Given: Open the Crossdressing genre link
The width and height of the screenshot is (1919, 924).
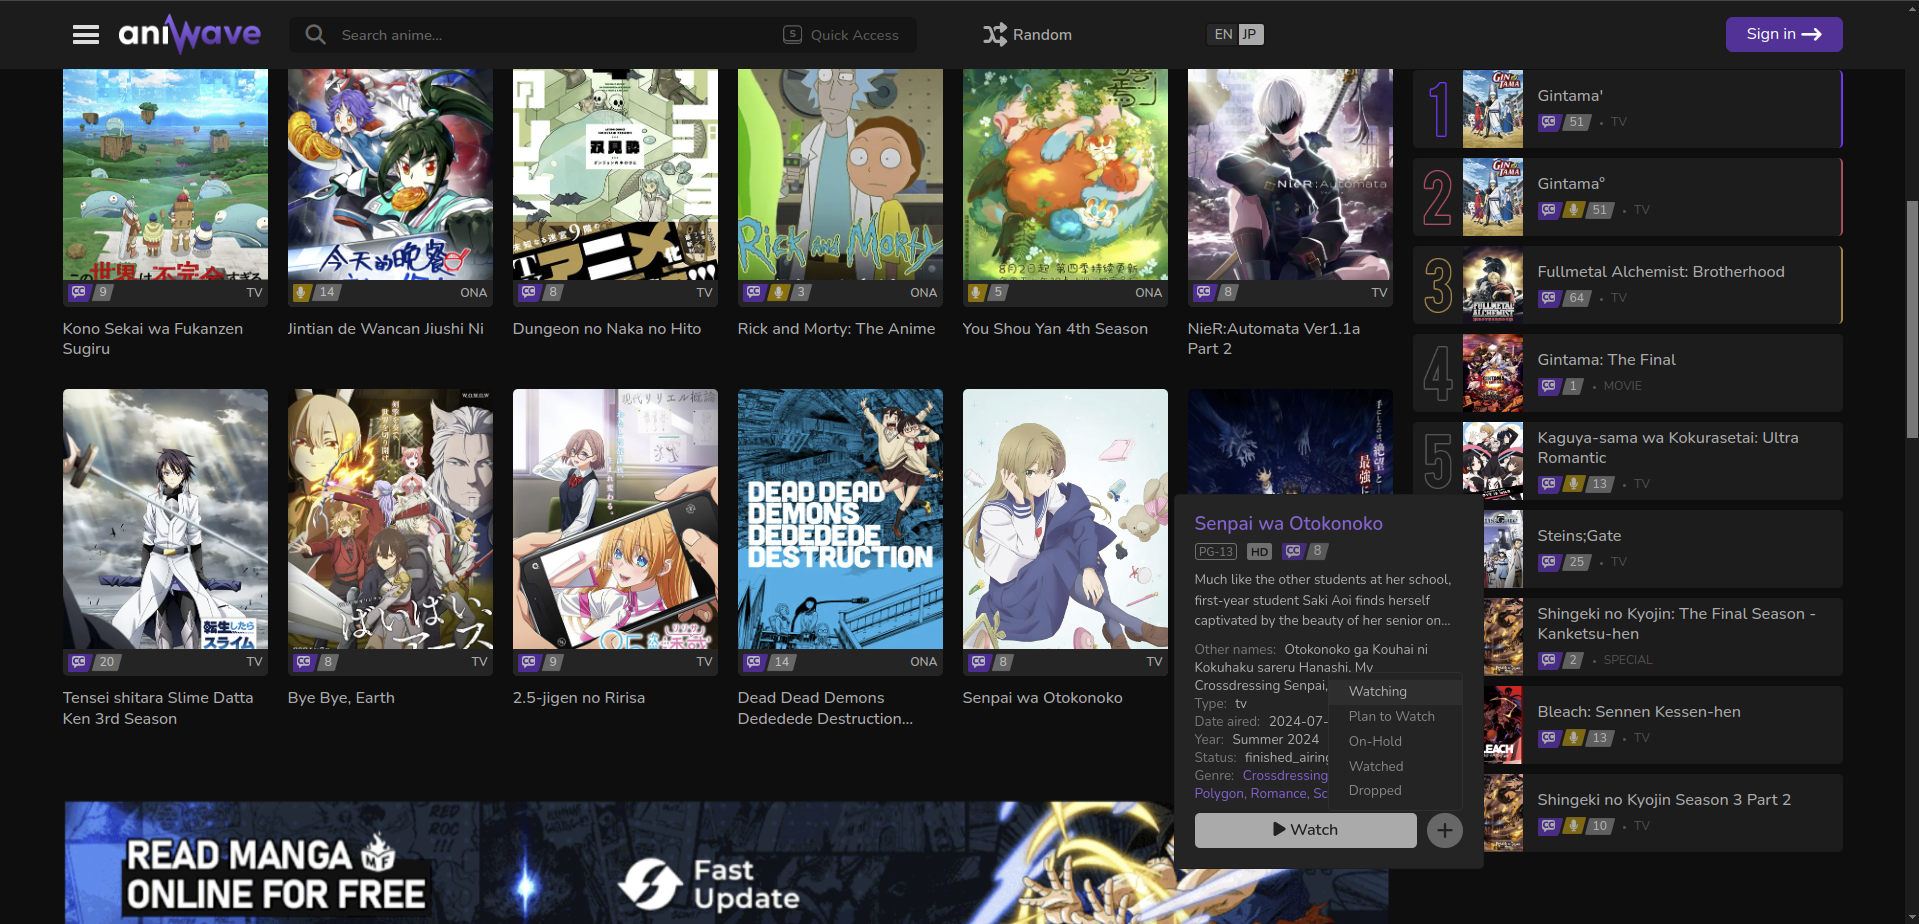Looking at the screenshot, I should 1285,776.
